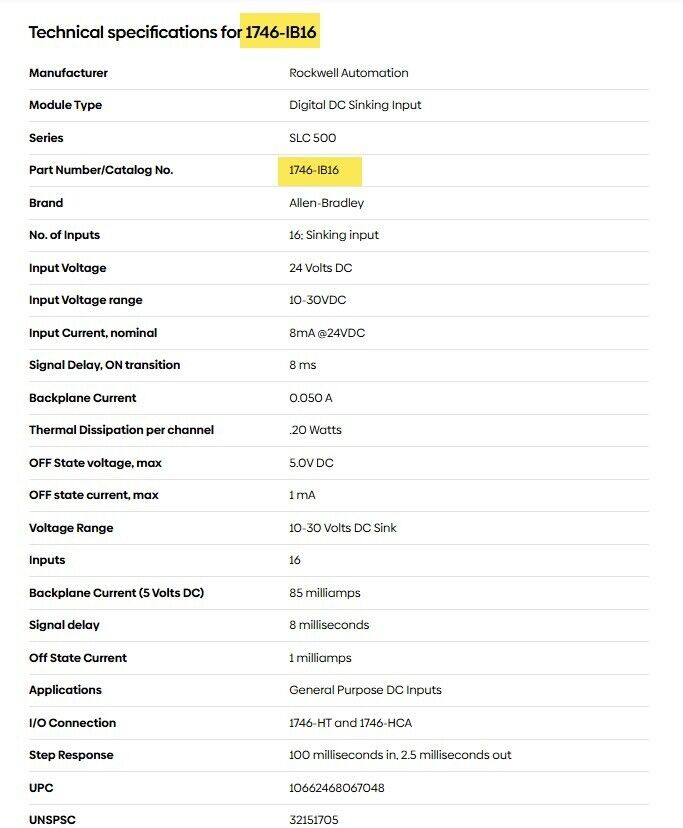Click the highlighted 1746-IB16 catalog number value
Viewport: 683px width, 828px height.
(314, 171)
